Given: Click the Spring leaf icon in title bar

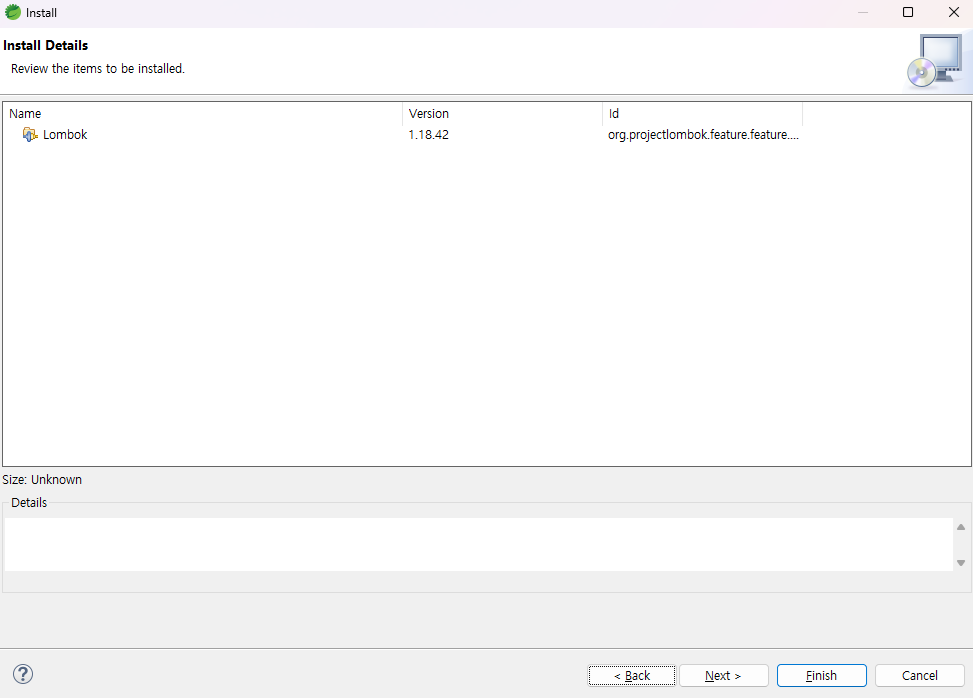Looking at the screenshot, I should pyautogui.click(x=12, y=12).
